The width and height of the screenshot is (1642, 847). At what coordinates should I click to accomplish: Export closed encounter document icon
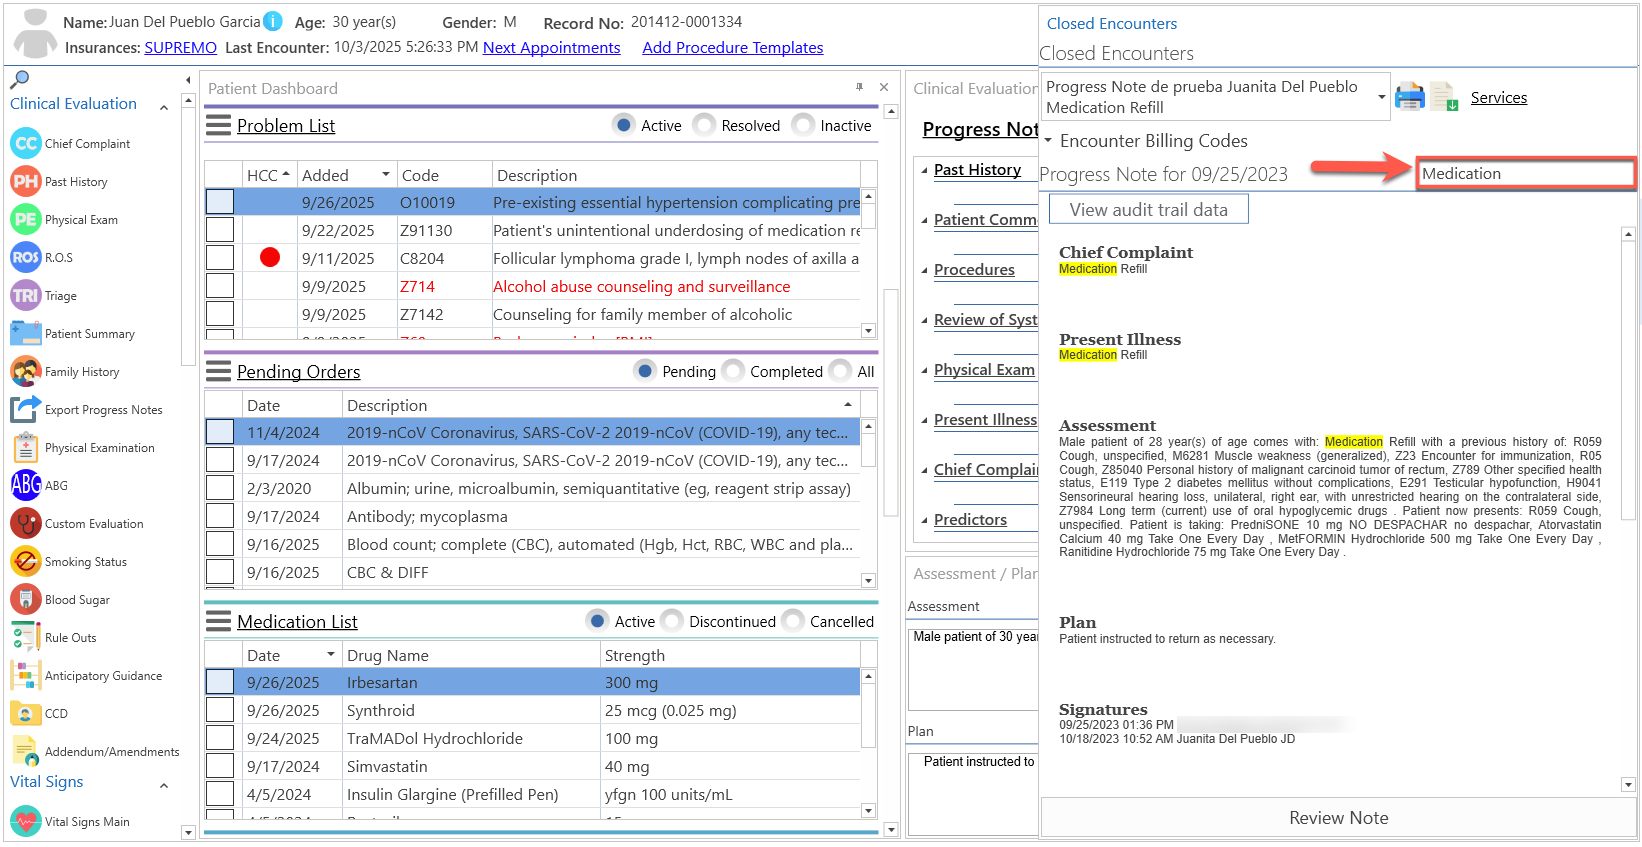(x=1443, y=97)
